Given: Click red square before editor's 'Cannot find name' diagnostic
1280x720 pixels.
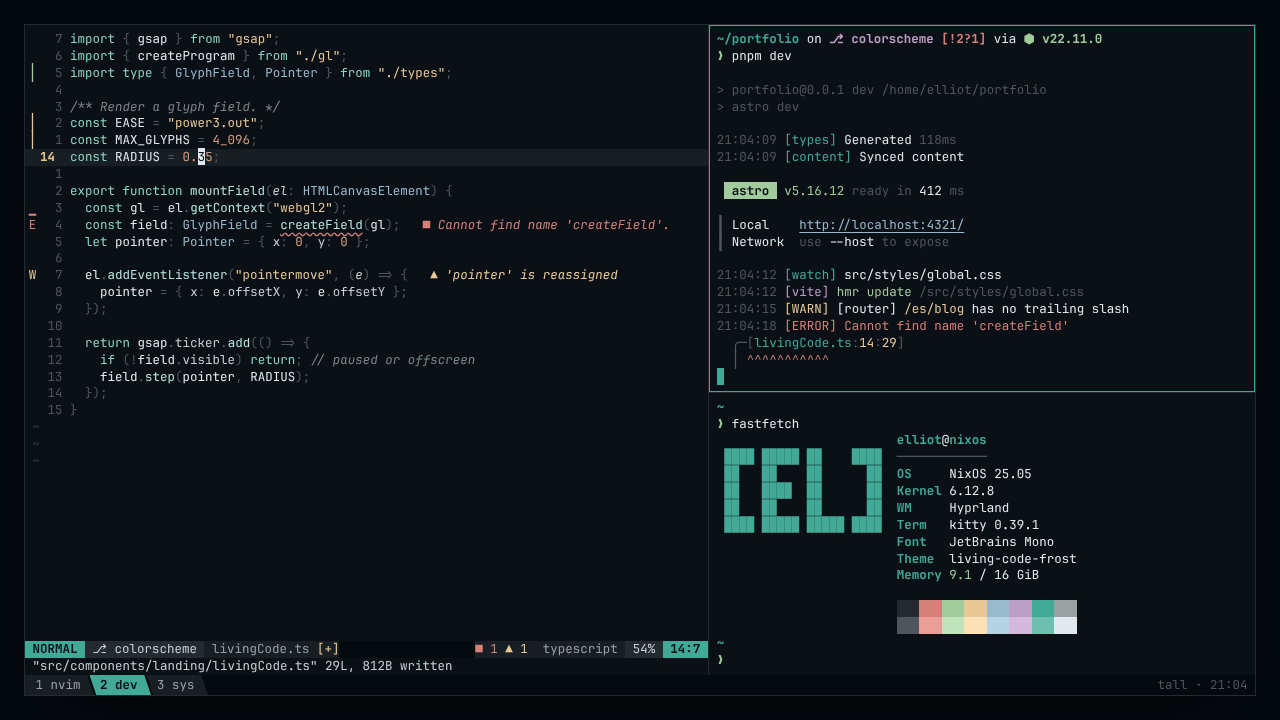Looking at the screenshot, I should (426, 225).
